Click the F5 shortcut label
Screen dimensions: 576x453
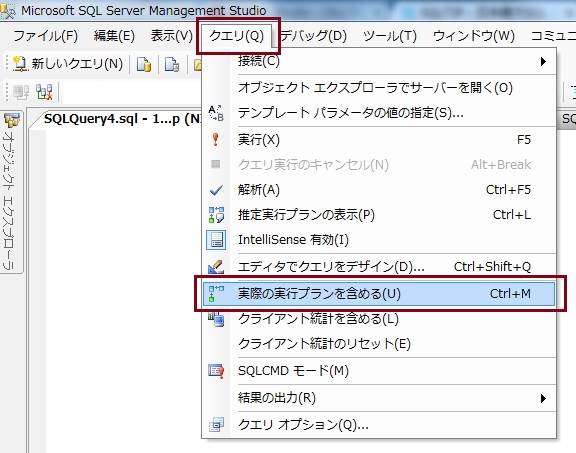524,140
